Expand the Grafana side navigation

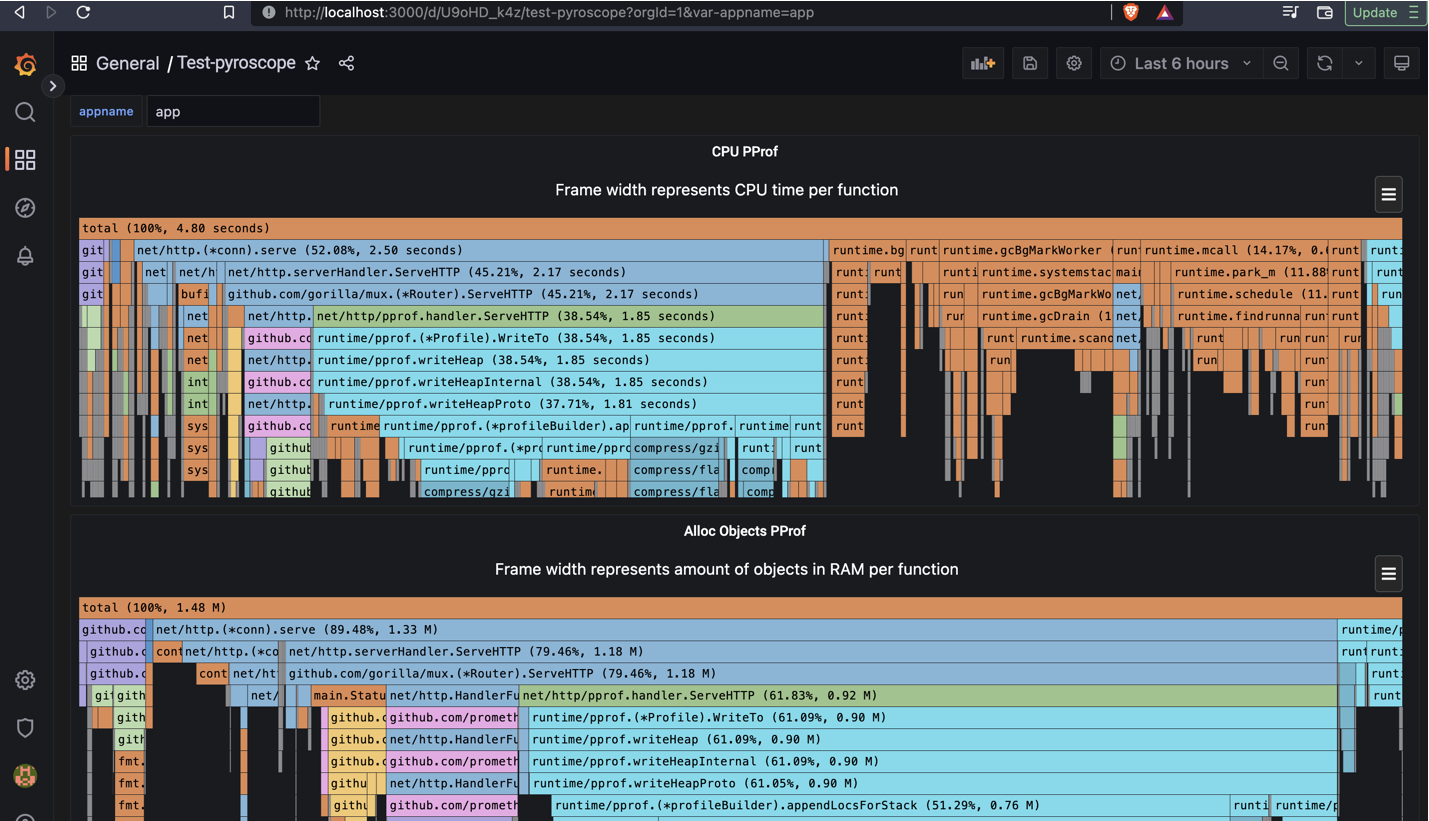[53, 86]
